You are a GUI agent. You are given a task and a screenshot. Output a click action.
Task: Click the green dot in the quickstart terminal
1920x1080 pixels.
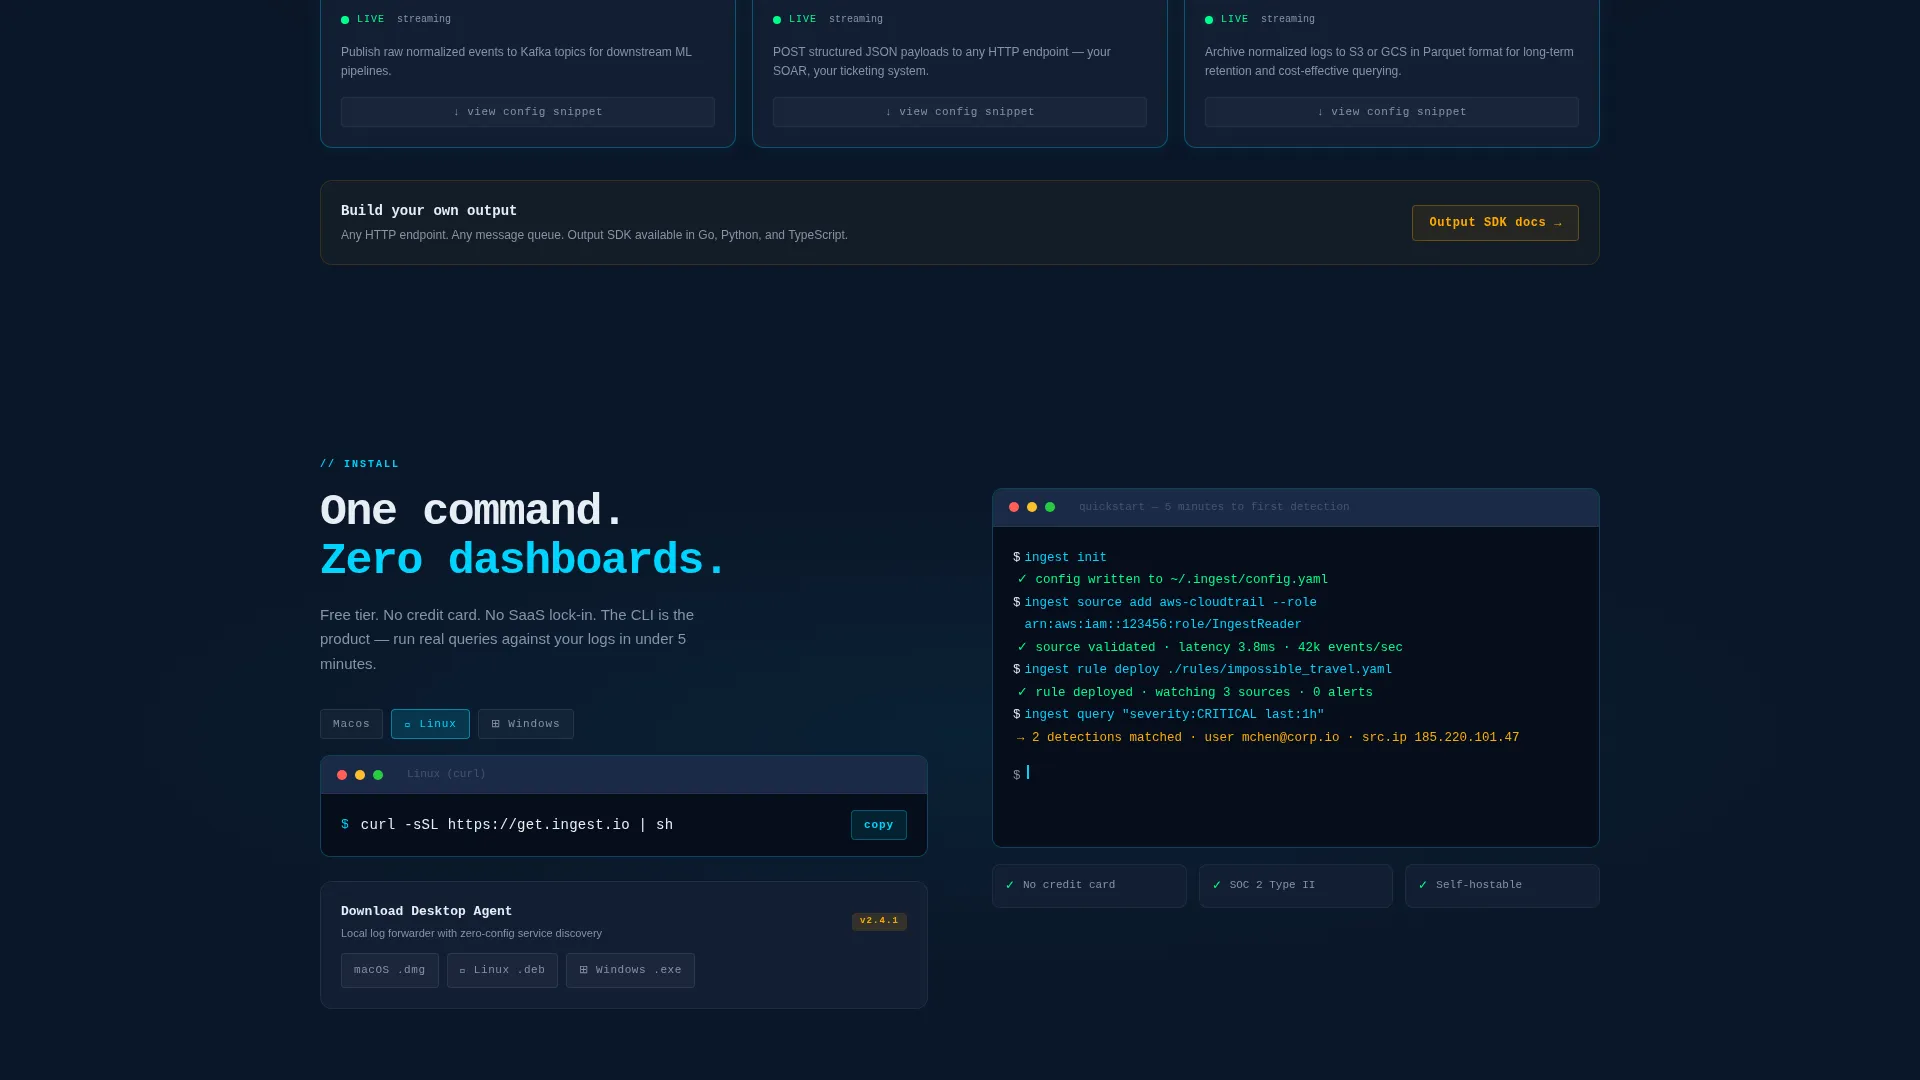pyautogui.click(x=1050, y=507)
